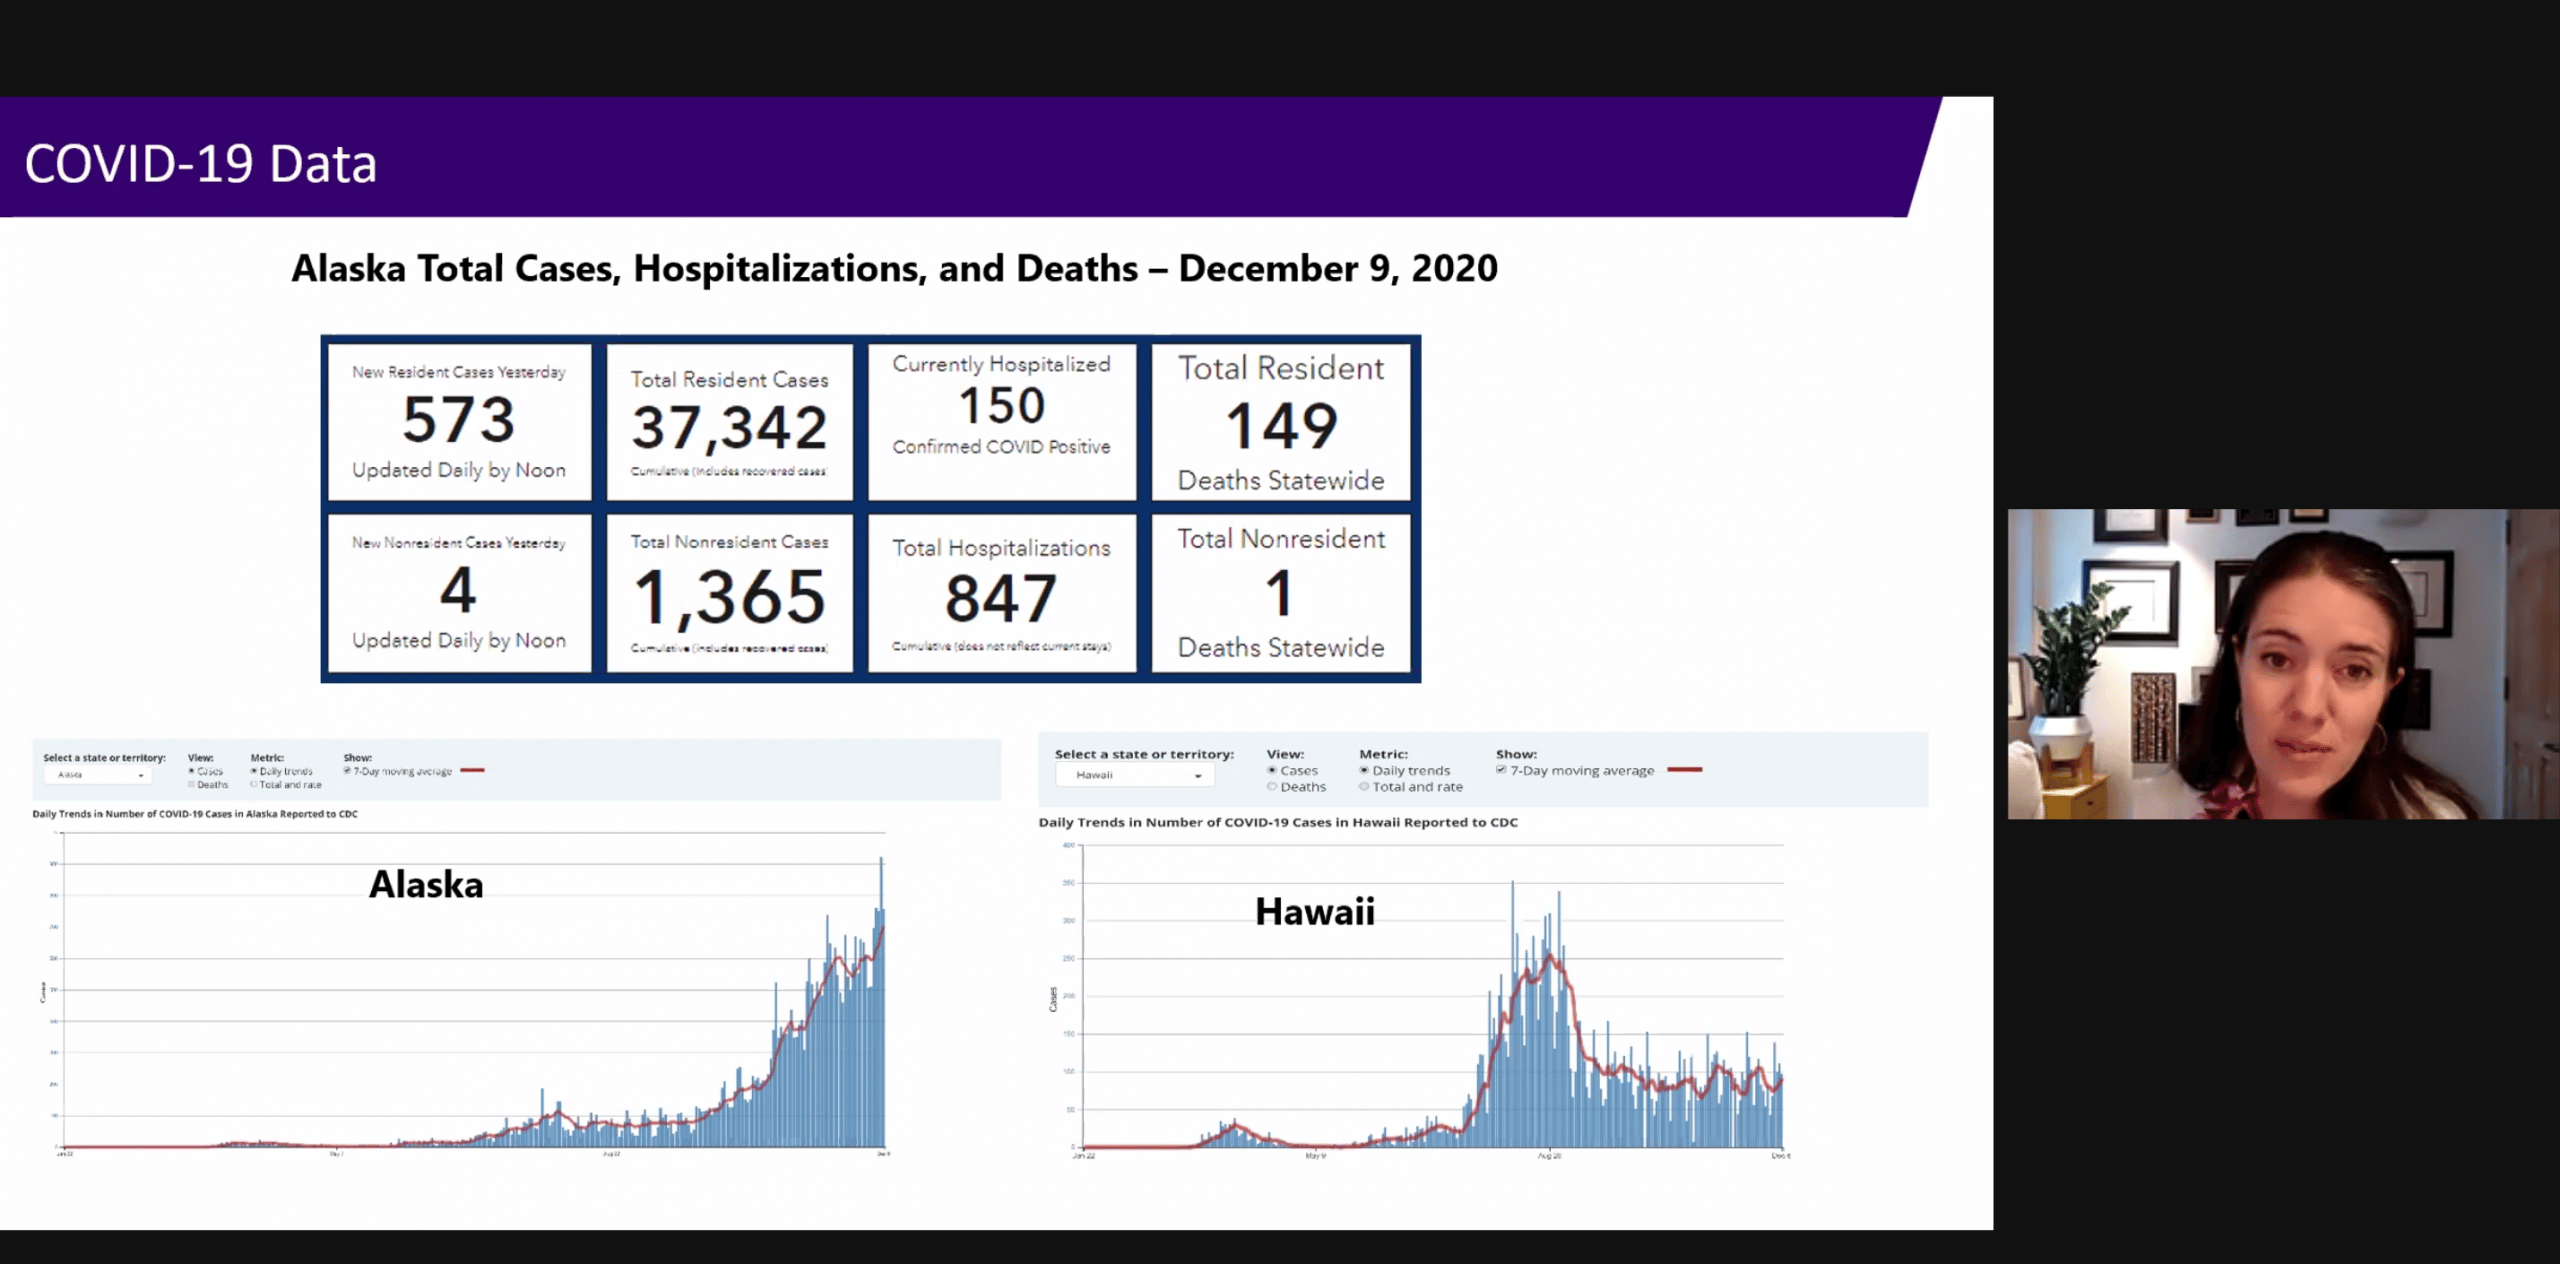
Task: Select Daily trends metric for Hawaii
Action: pos(1364,771)
